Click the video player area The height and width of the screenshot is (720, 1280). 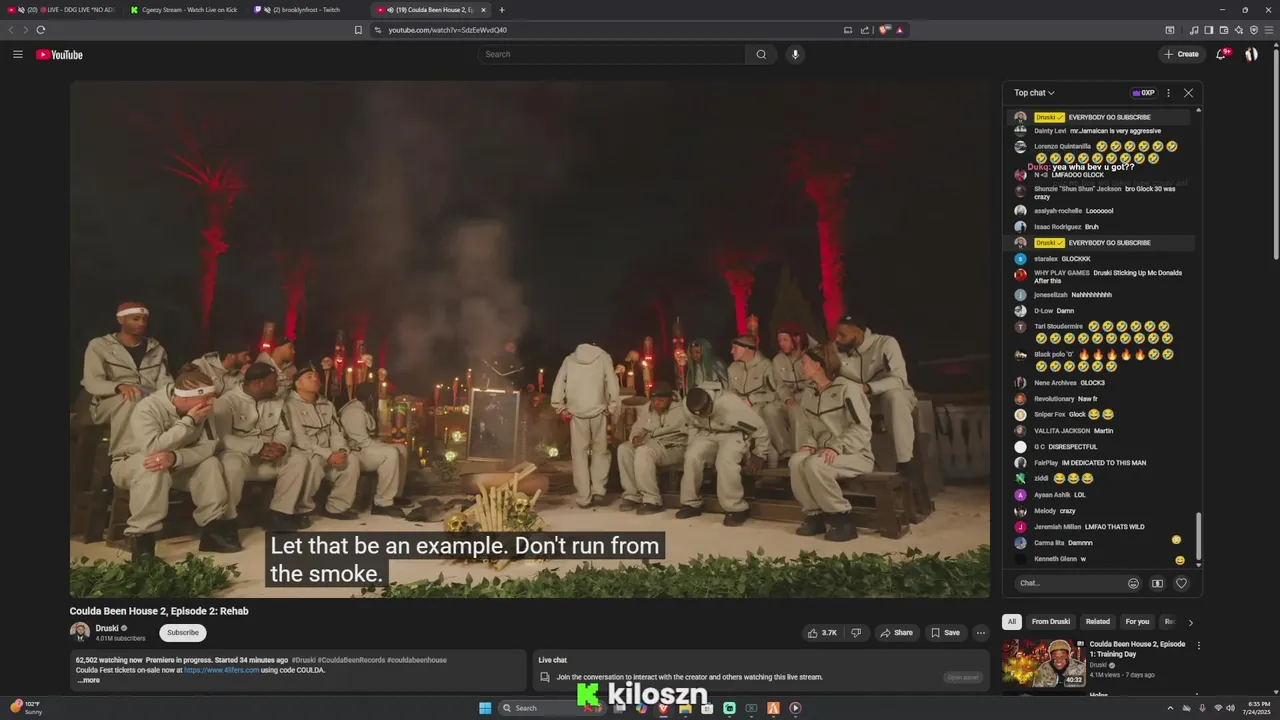[x=530, y=340]
